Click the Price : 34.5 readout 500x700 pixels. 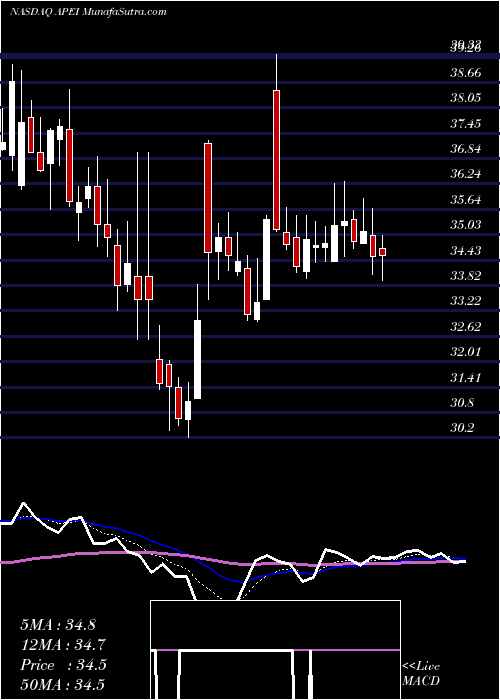coord(63,665)
